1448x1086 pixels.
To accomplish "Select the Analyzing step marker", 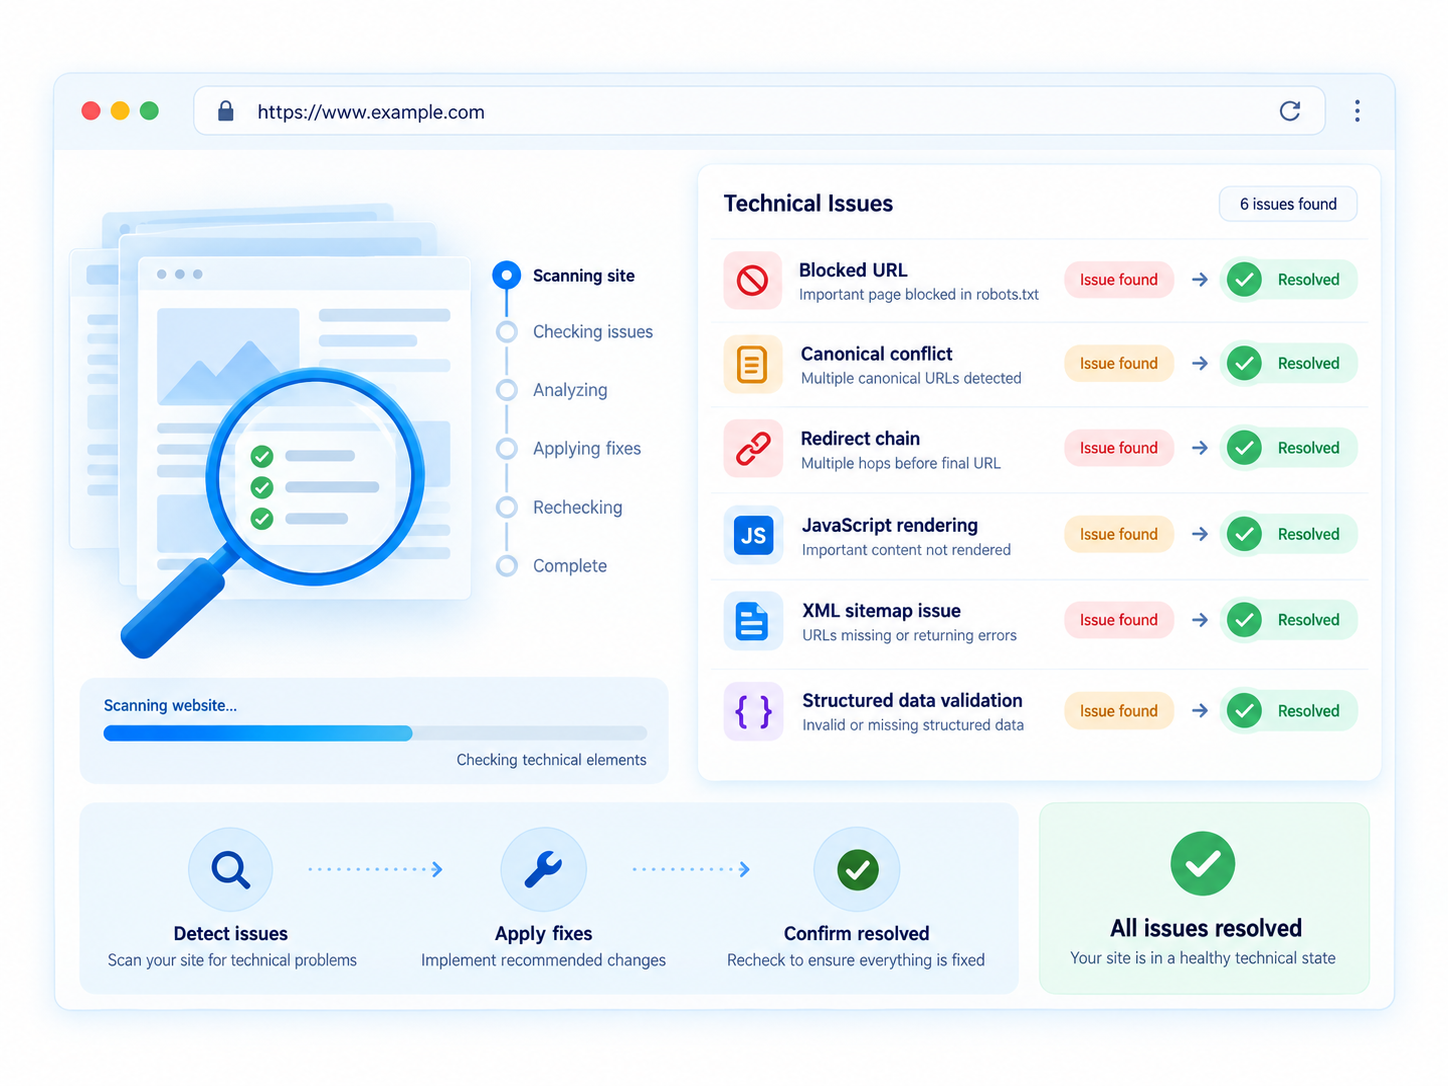I will 507,390.
